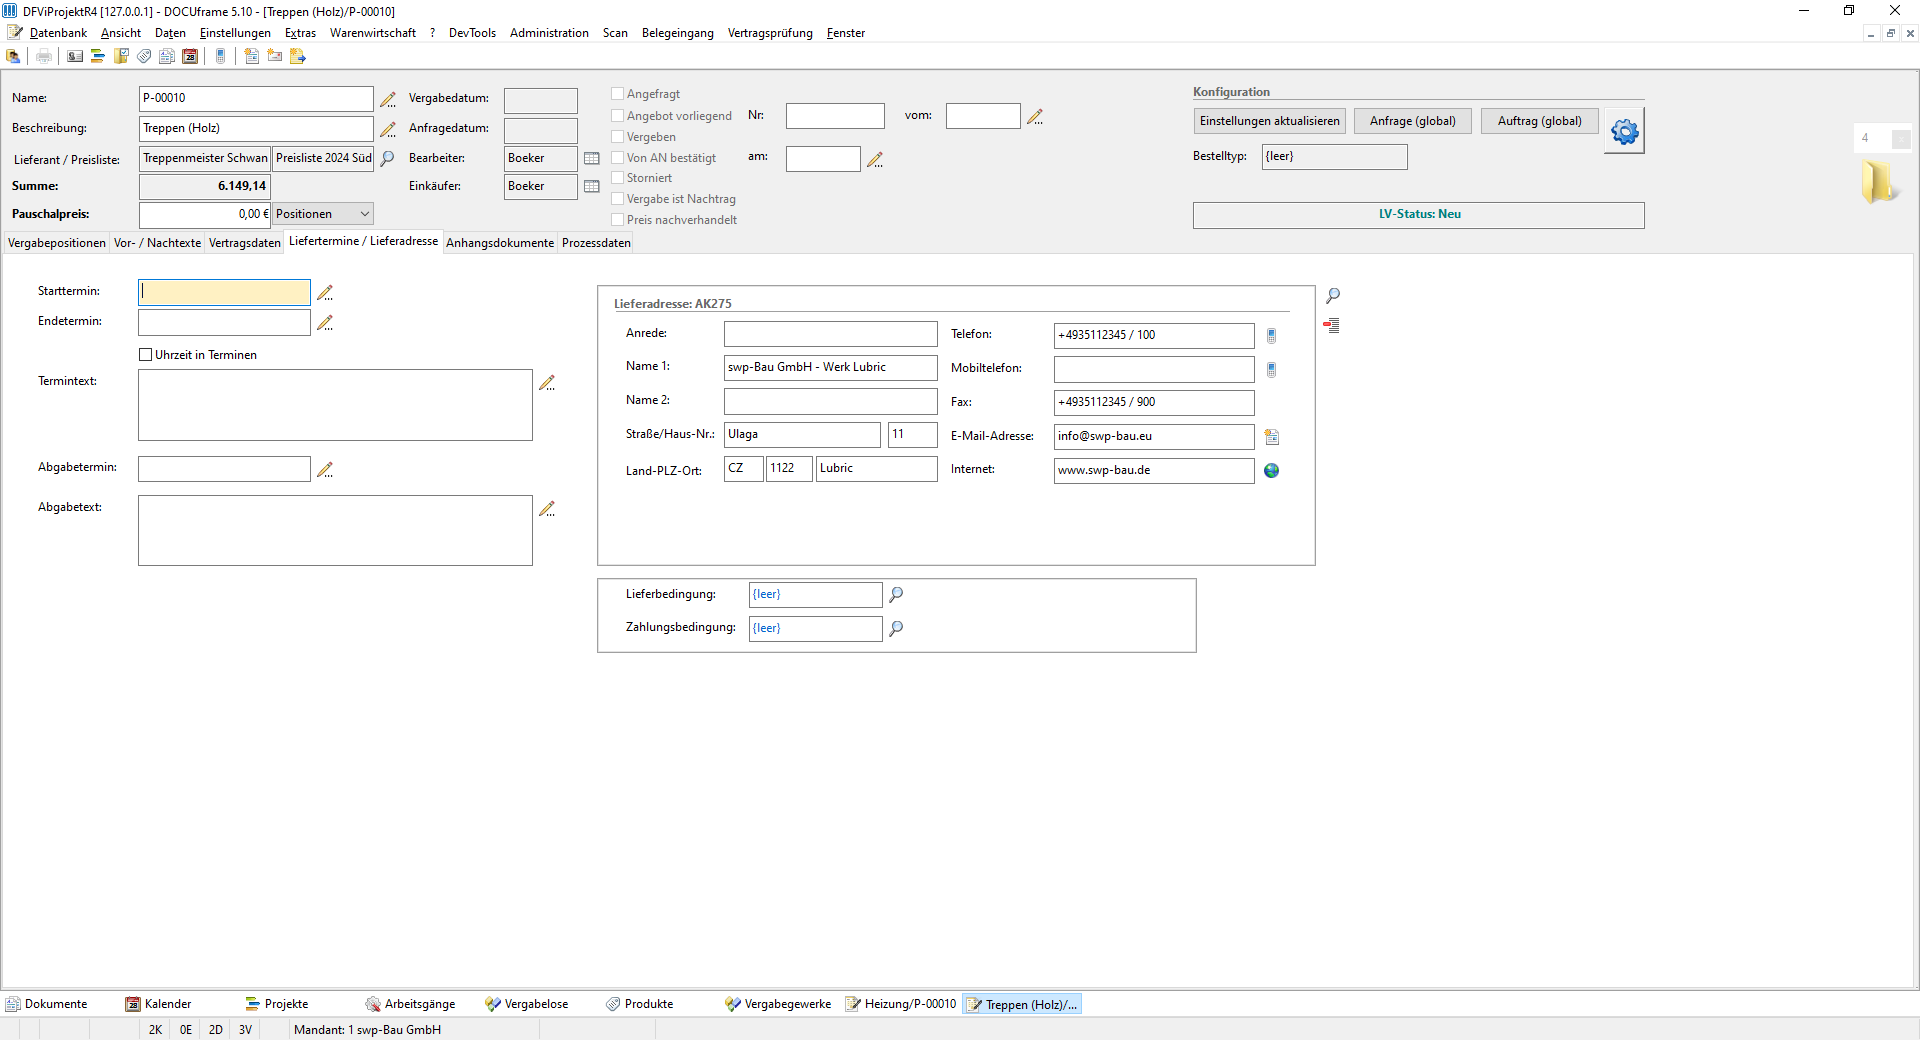Viewport: 1920px width, 1040px height.
Task: Toggle Vergabe ist Nachtrag checkbox
Action: 618,199
